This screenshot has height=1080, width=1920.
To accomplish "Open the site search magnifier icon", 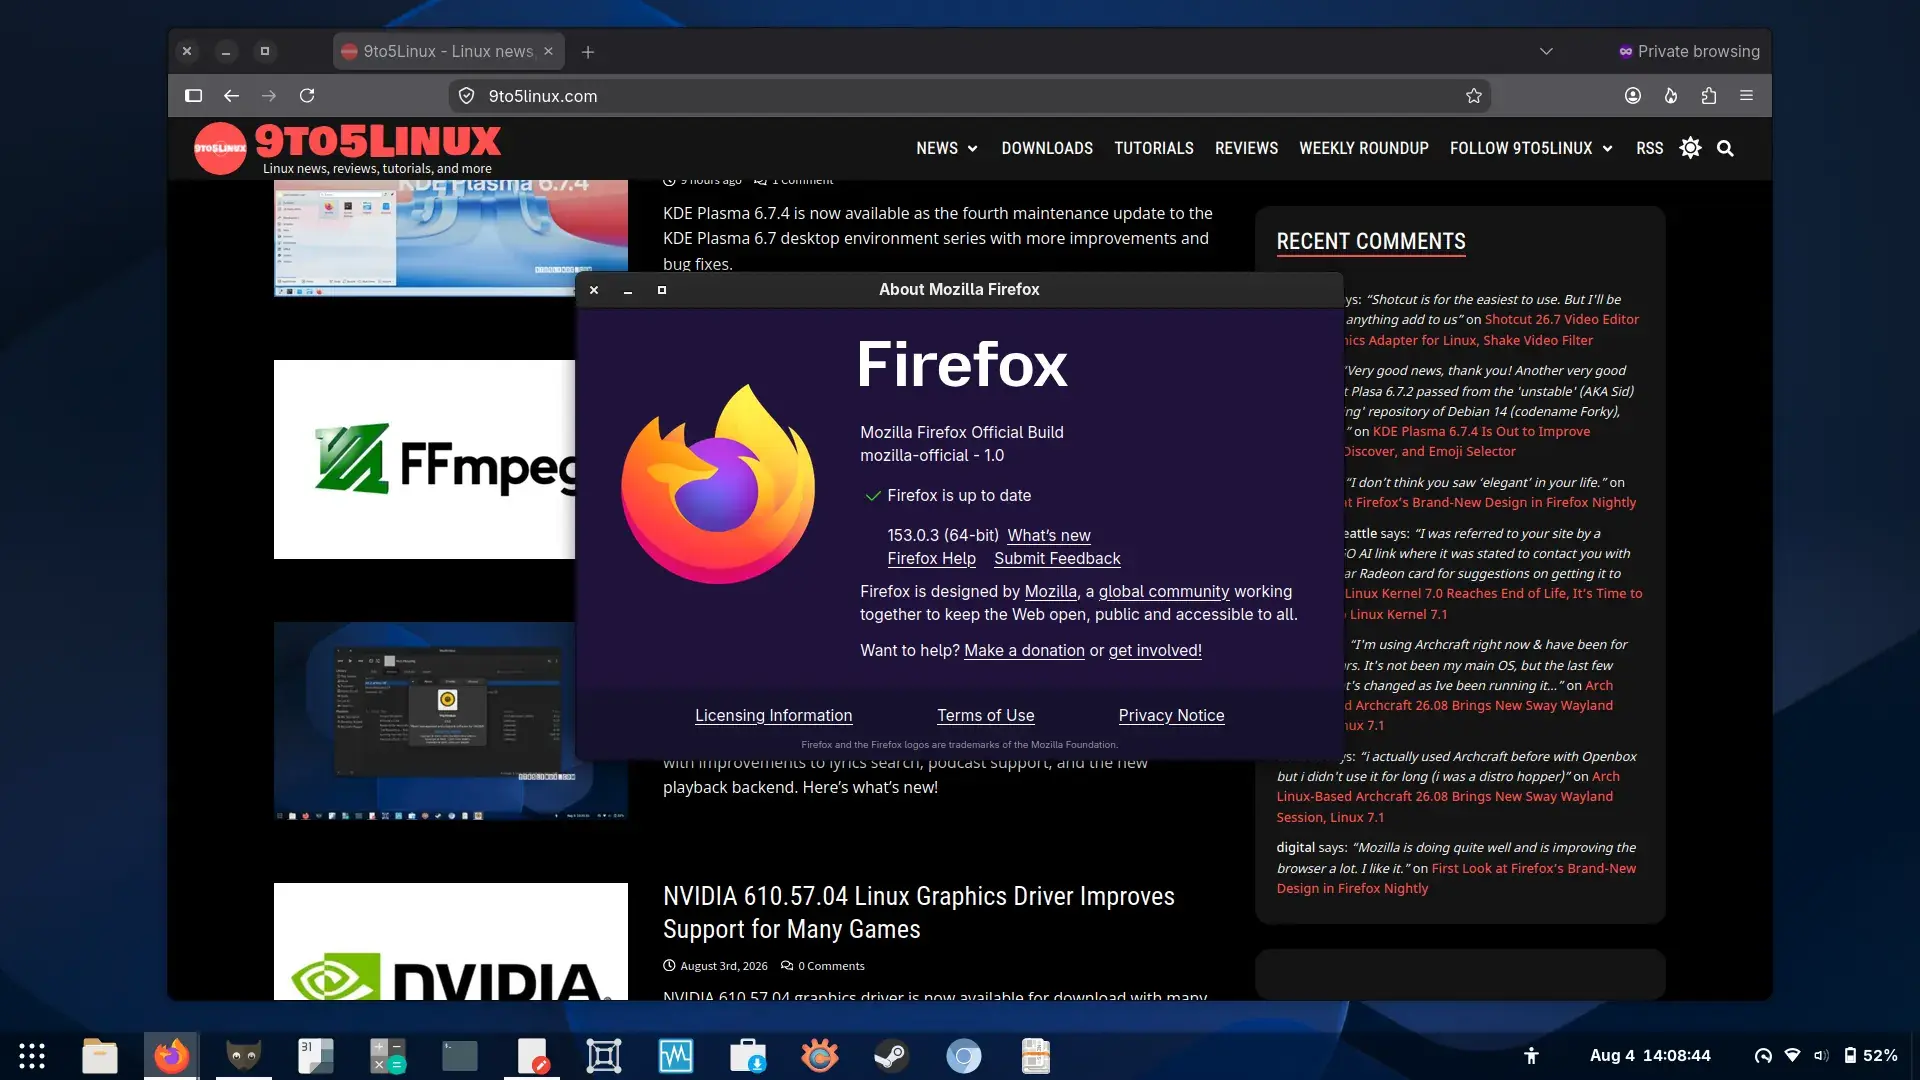I will pos(1725,148).
